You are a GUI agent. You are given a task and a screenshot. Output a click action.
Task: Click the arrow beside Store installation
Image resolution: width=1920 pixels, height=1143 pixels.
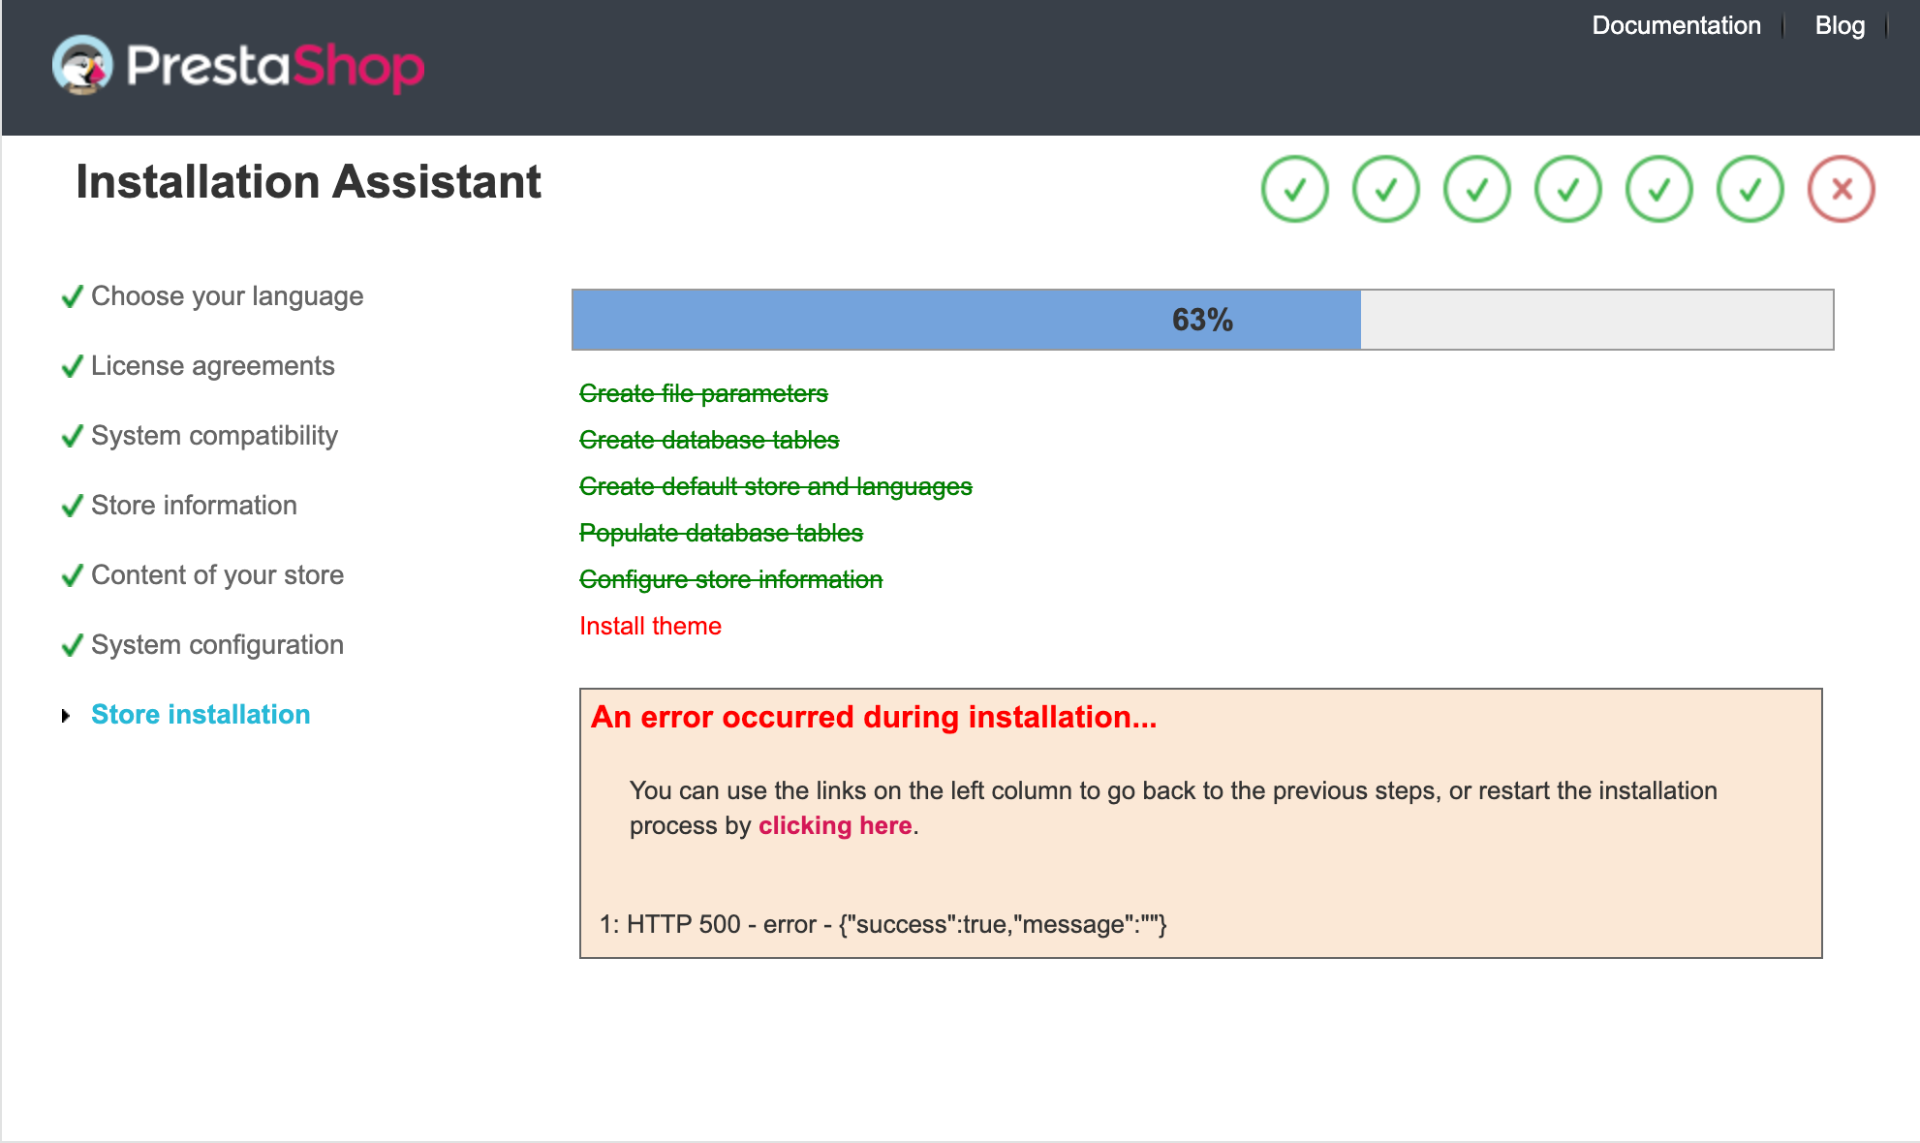point(66,716)
